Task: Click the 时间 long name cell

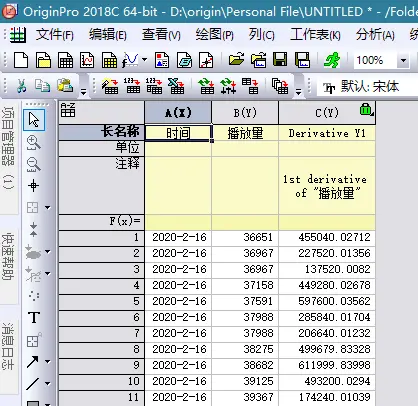Action: point(178,133)
